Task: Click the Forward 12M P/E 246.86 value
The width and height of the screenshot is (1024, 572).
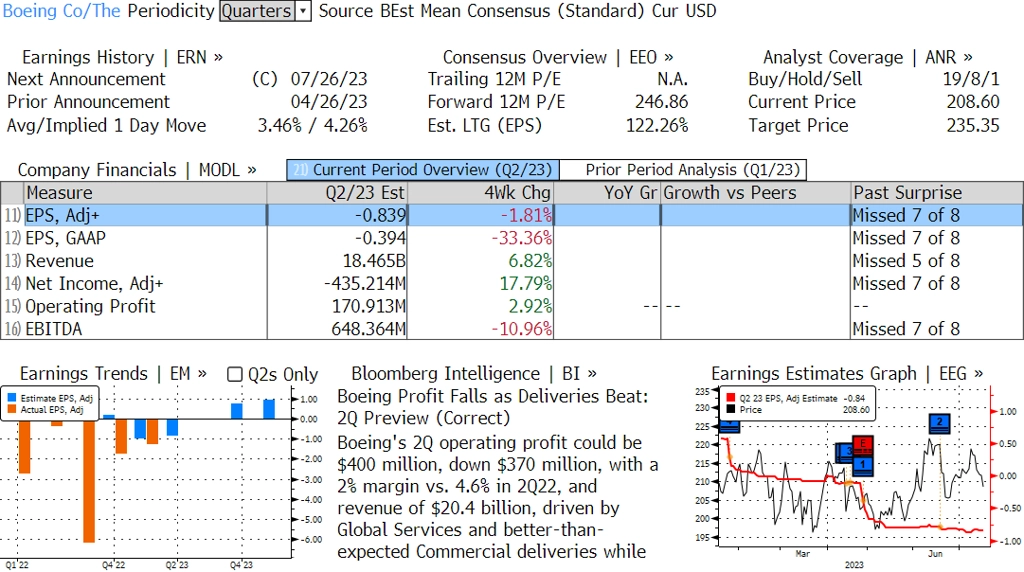Action: [662, 102]
